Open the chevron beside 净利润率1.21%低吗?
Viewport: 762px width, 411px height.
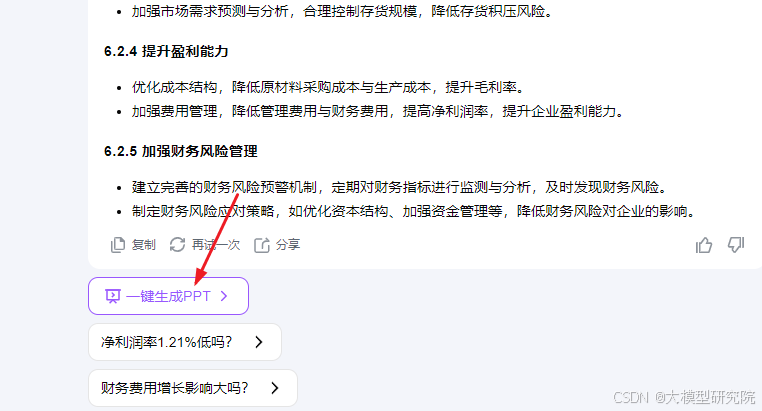[259, 342]
